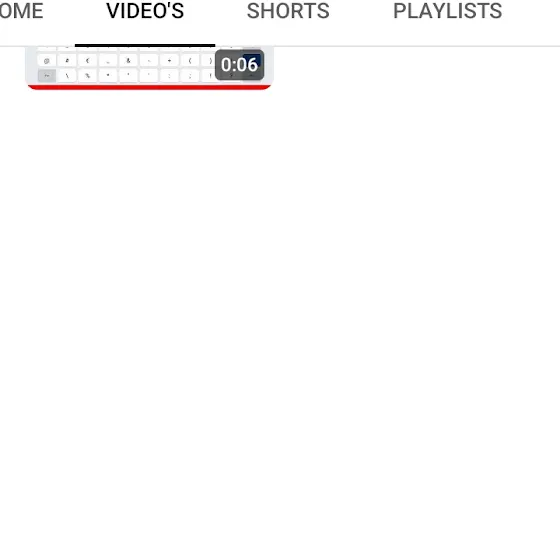The width and height of the screenshot is (560, 560).
Task: Tap the gray symbols-switch key in thumbnail
Action: pyautogui.click(x=46, y=76)
